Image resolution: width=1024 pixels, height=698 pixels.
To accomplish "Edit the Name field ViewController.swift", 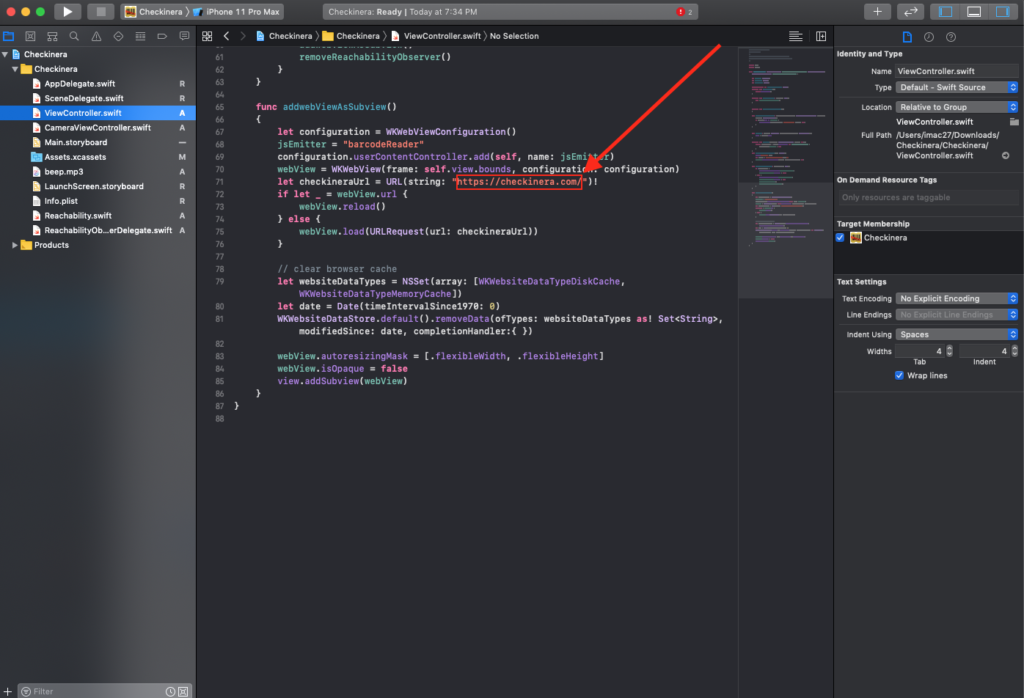I will pos(957,71).
